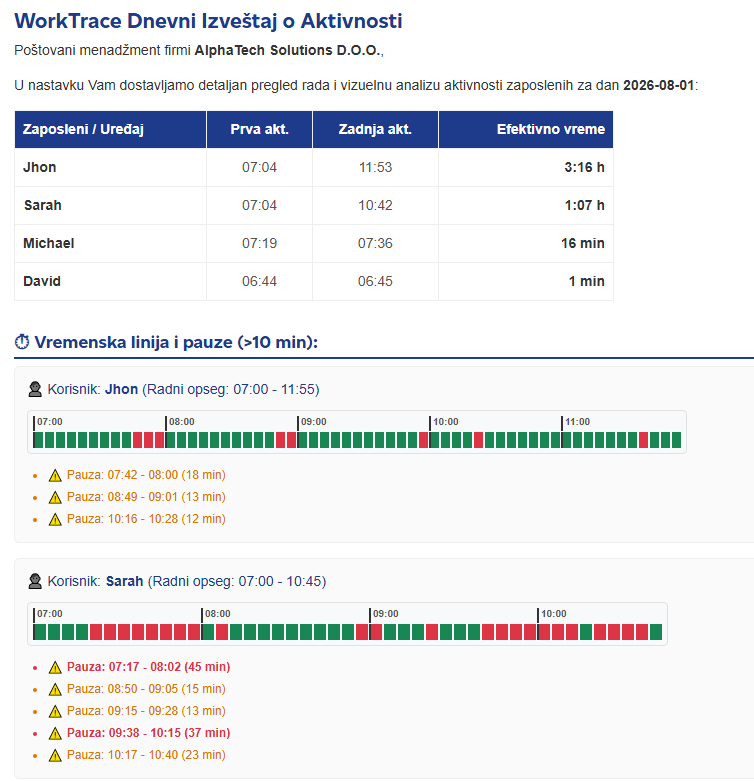Viewport: 754px width, 781px height.
Task: Click the stopwatch icon beside Vremenska linija heading
Action: (22, 342)
